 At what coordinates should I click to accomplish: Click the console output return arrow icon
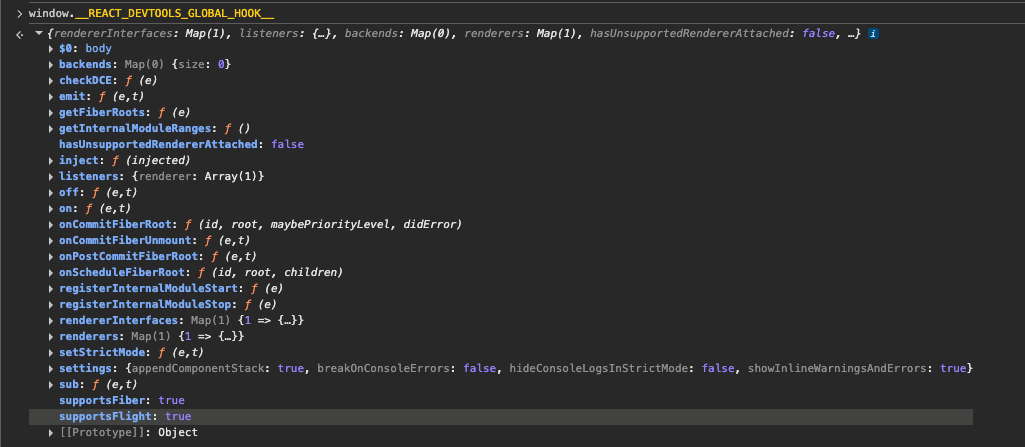(20, 34)
